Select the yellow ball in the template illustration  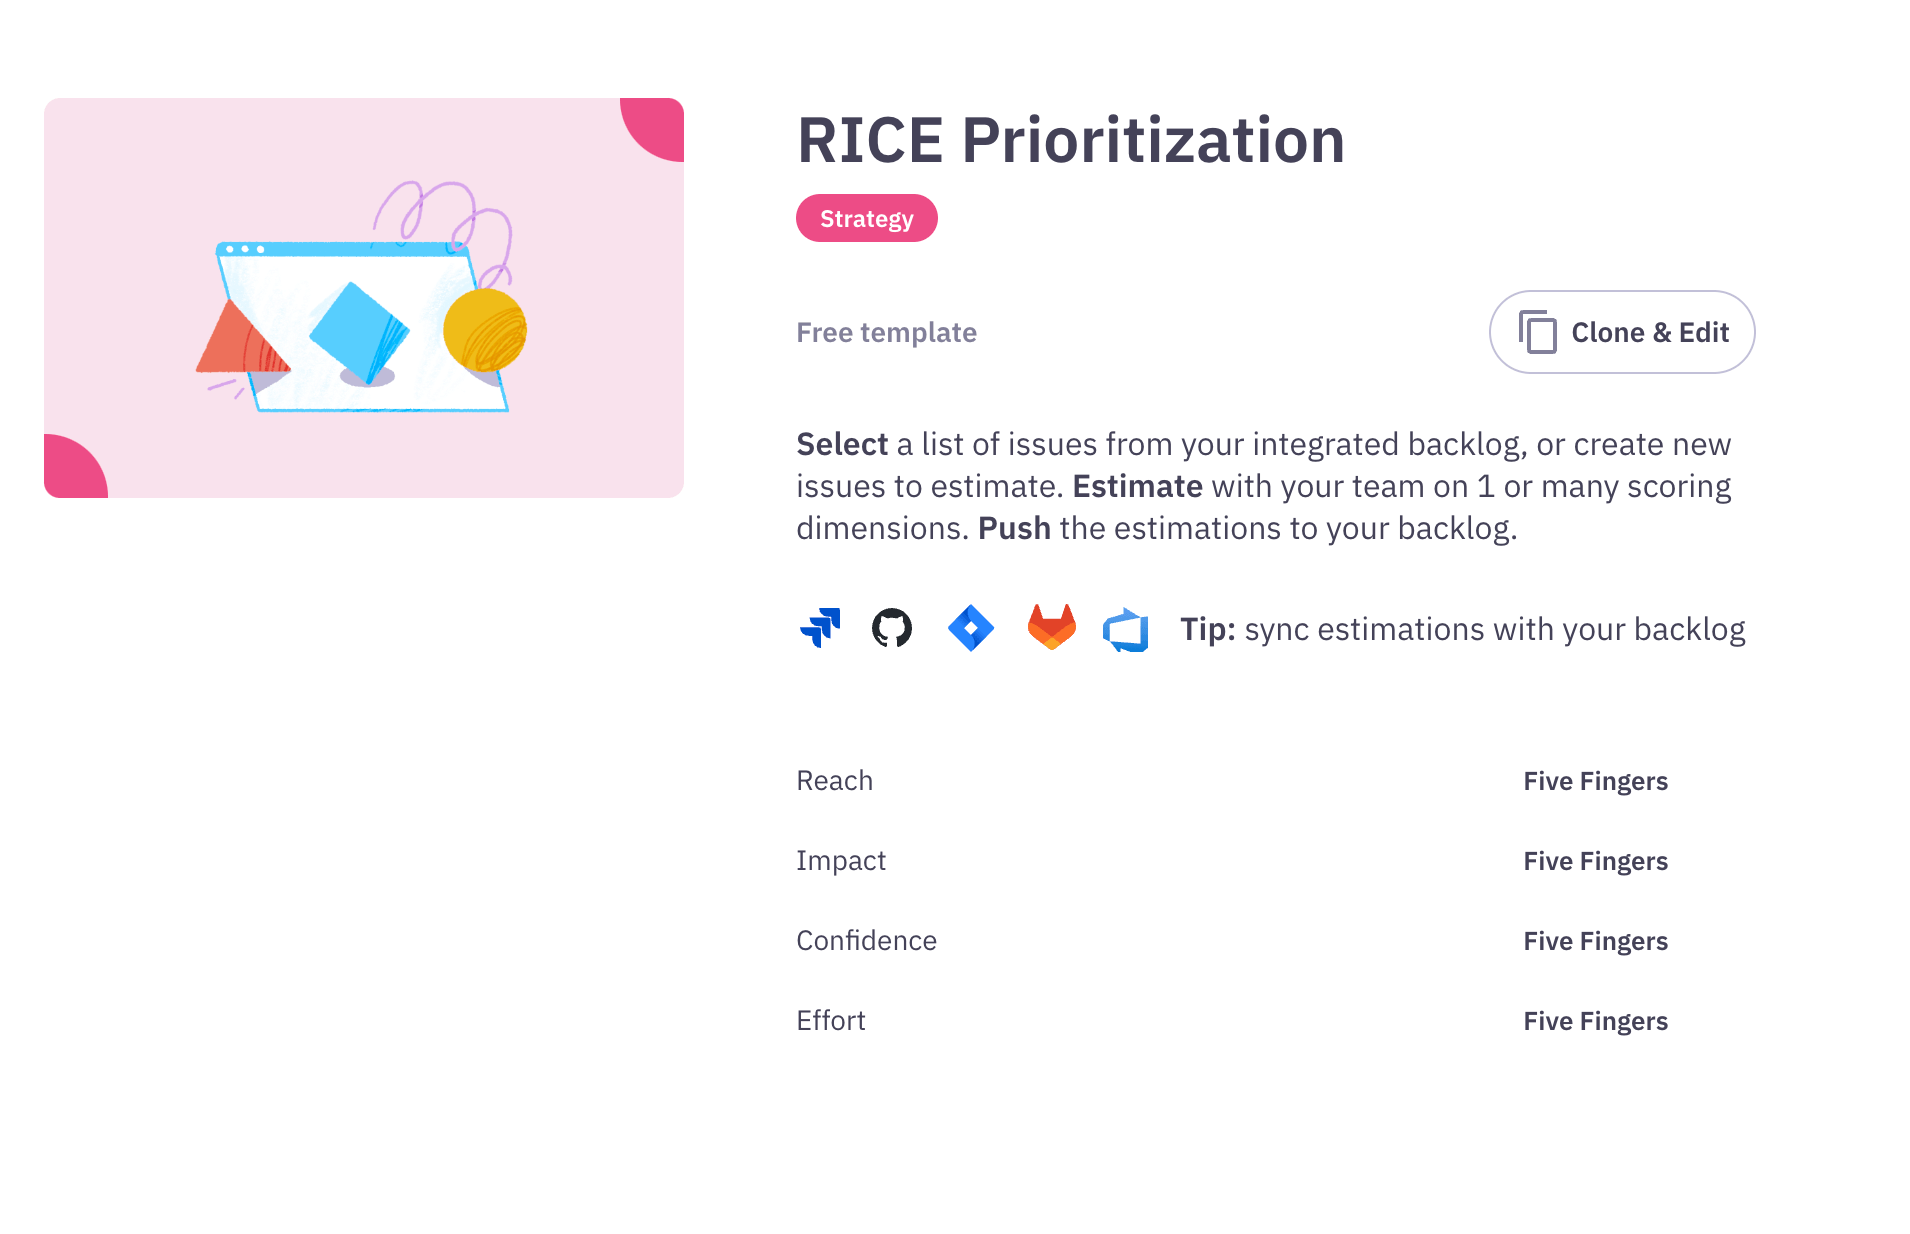[x=483, y=331]
